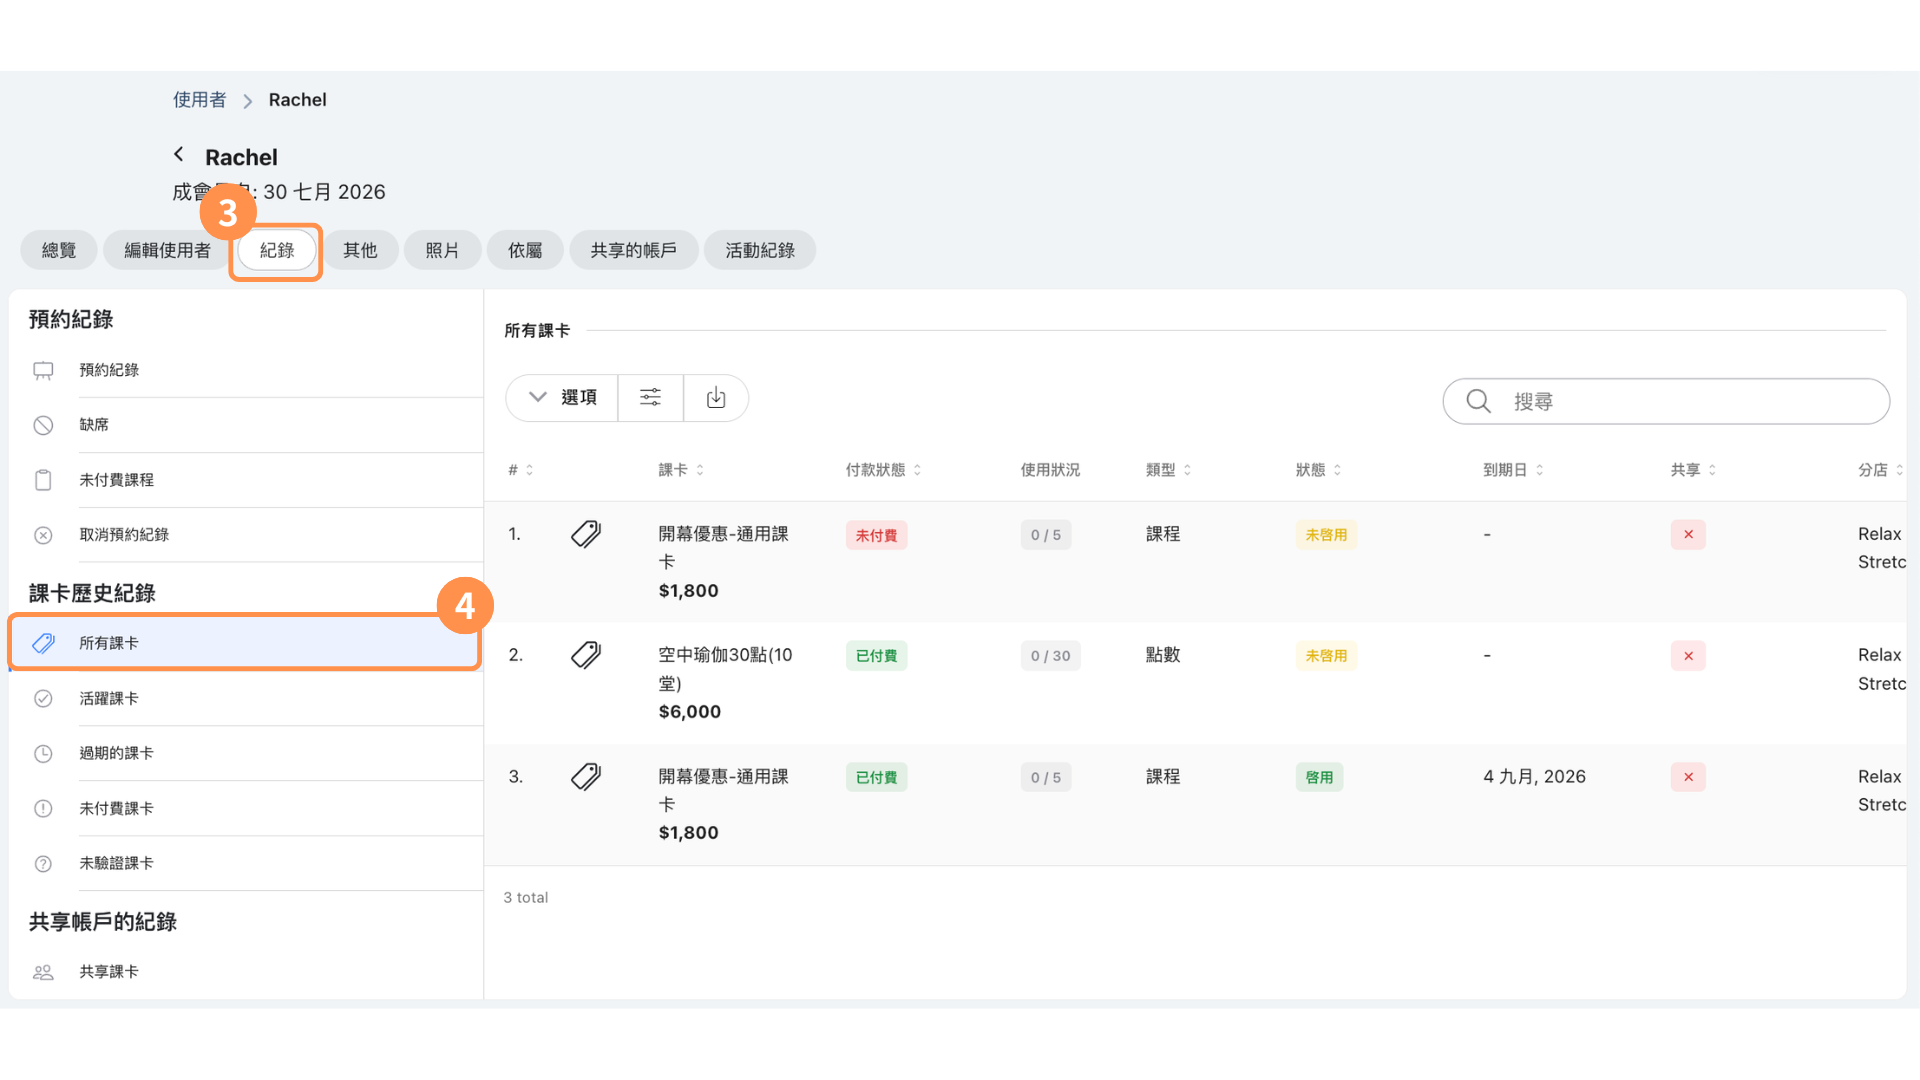The width and height of the screenshot is (1920, 1080).
Task: Click the 取消預約紀錄 circled-x icon
Action: [x=43, y=535]
